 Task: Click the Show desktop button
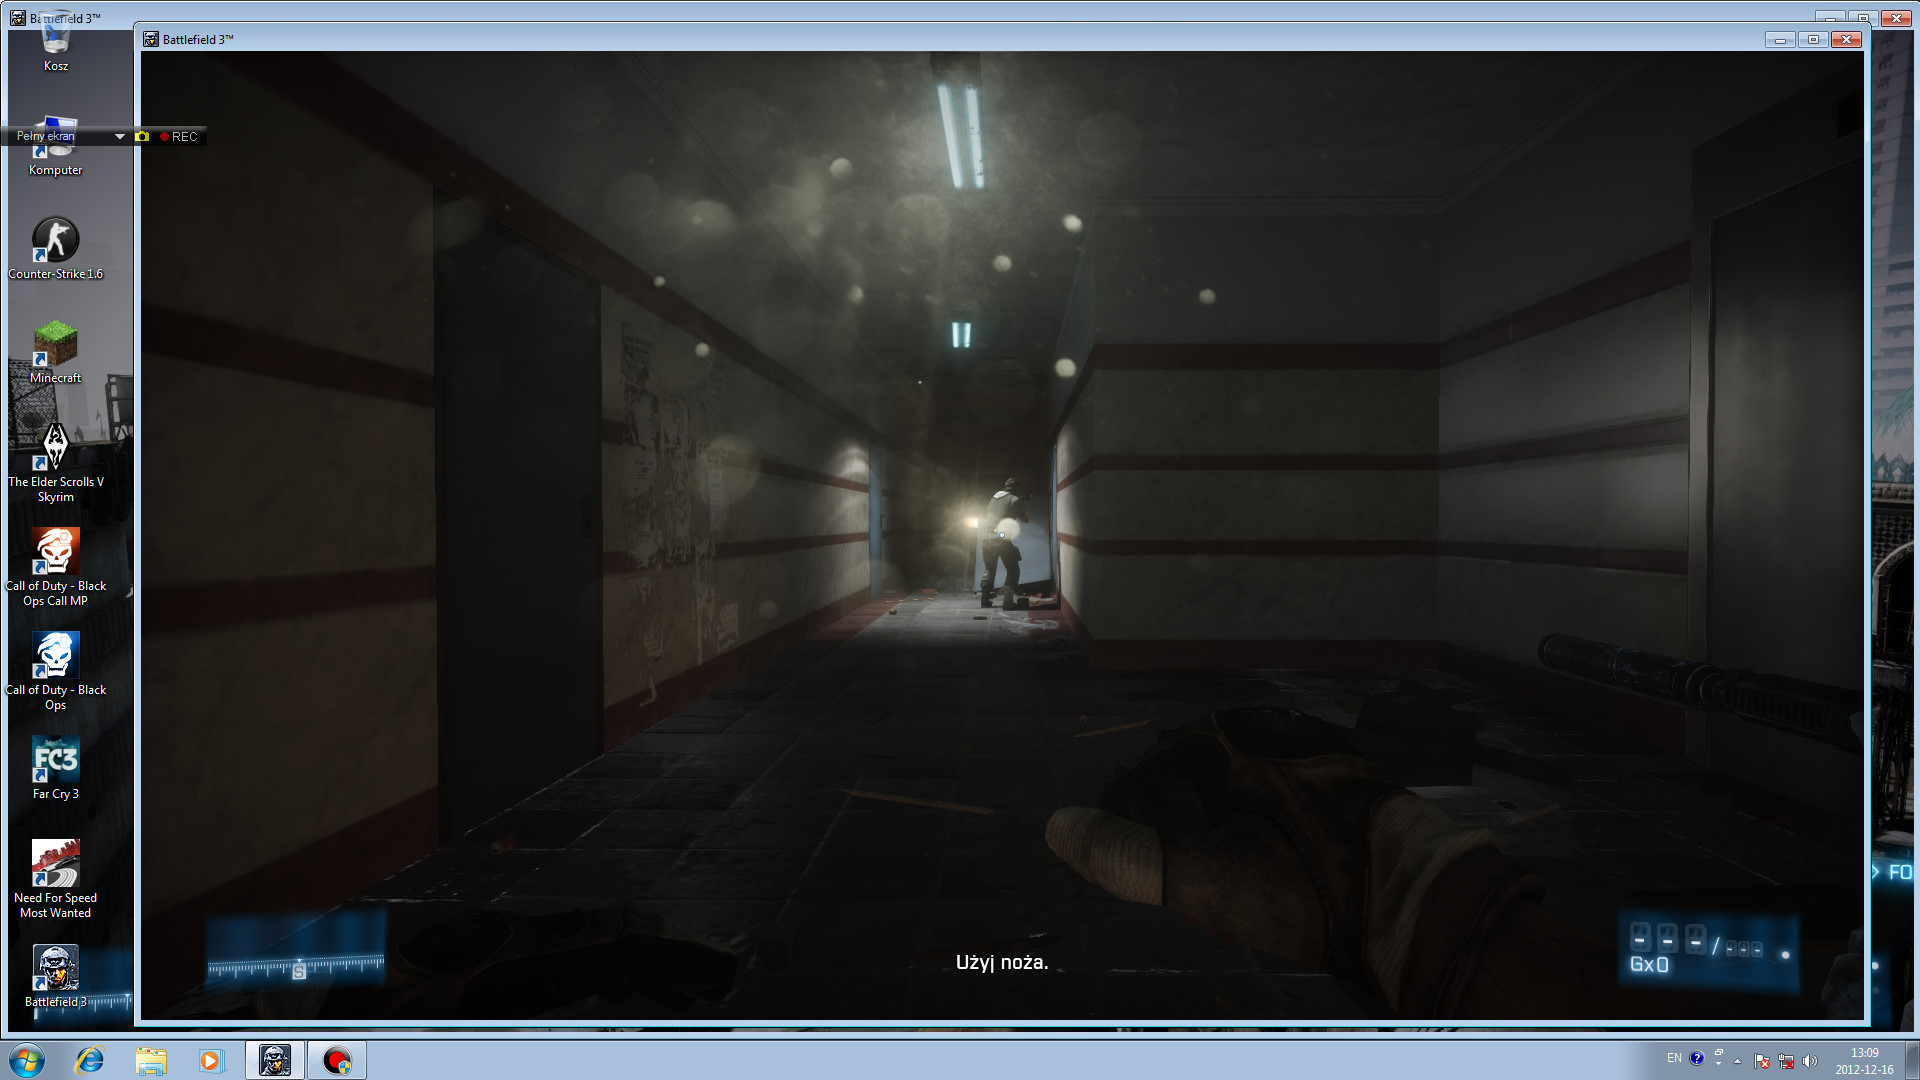[1912, 1060]
